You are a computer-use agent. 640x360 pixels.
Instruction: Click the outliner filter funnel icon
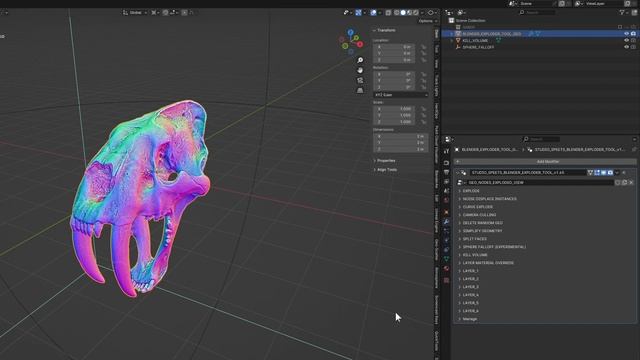coord(622,13)
